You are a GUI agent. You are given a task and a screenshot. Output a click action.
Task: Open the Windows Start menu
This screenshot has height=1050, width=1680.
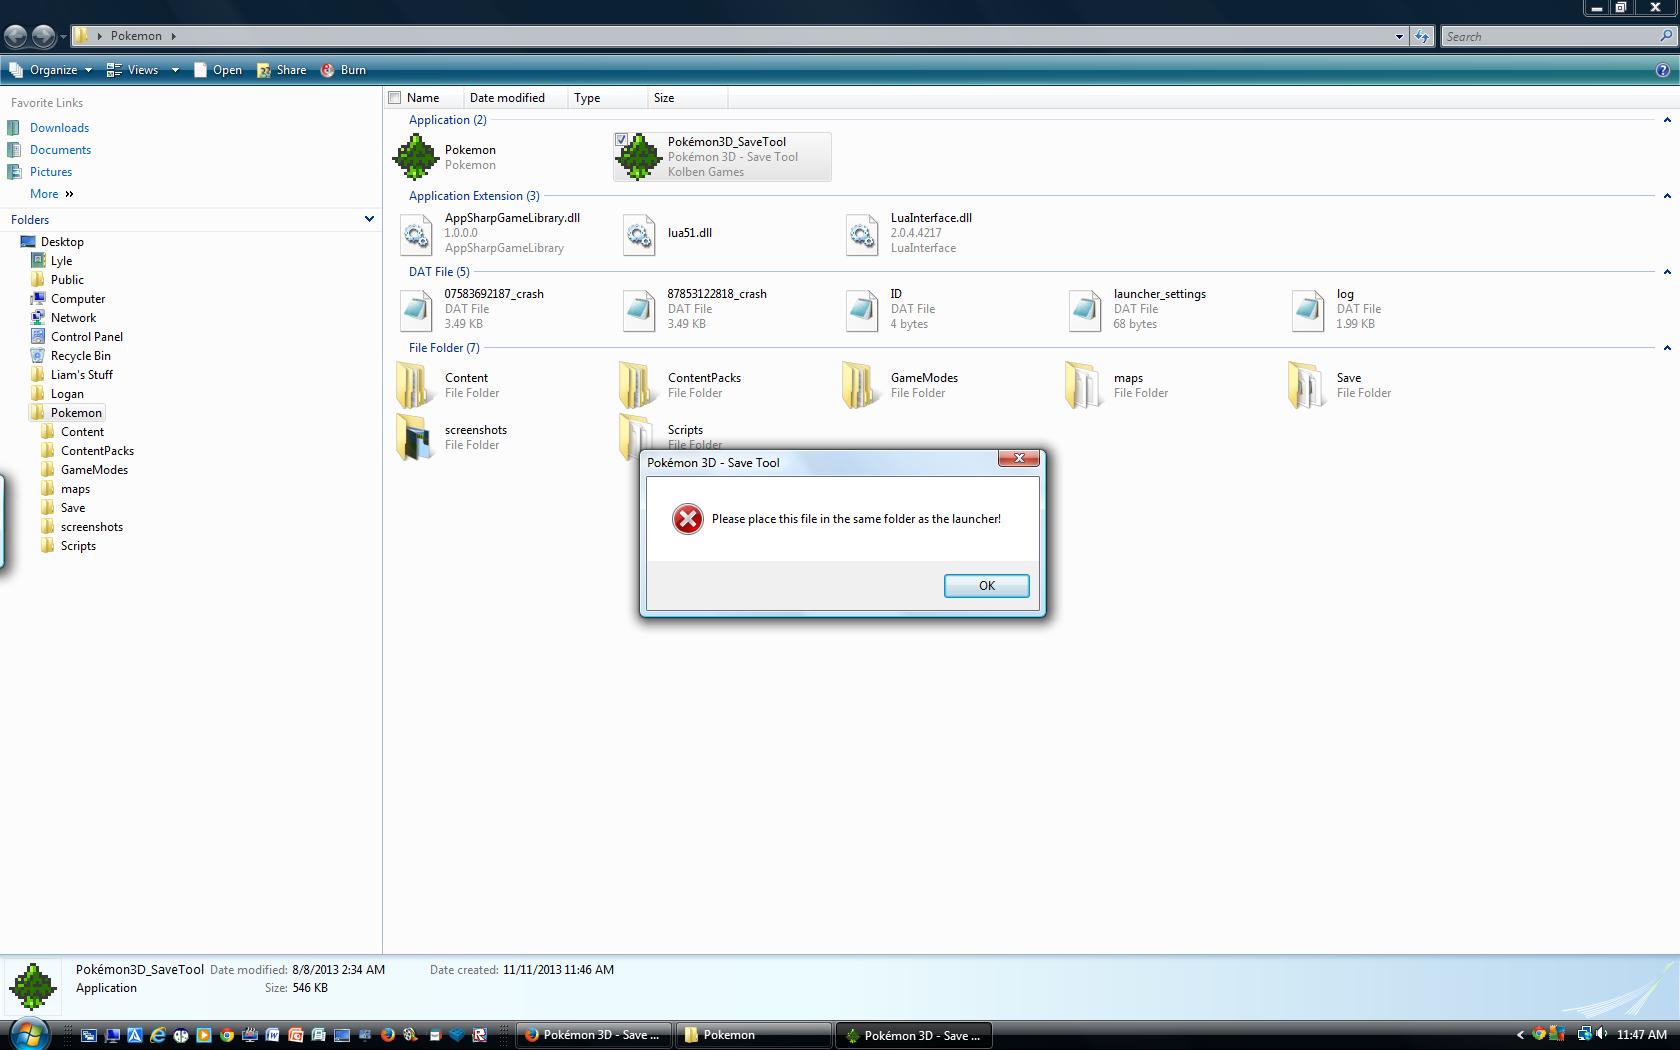(27, 1034)
